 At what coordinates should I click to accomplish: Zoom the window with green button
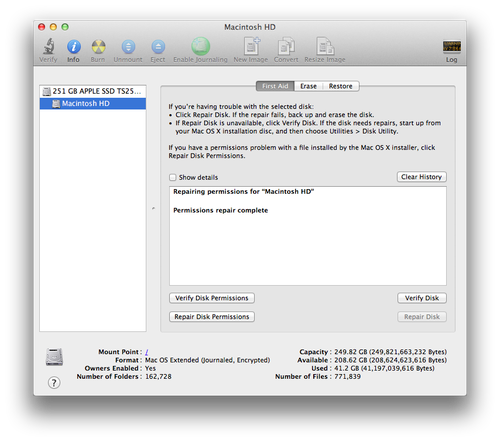(x=65, y=27)
